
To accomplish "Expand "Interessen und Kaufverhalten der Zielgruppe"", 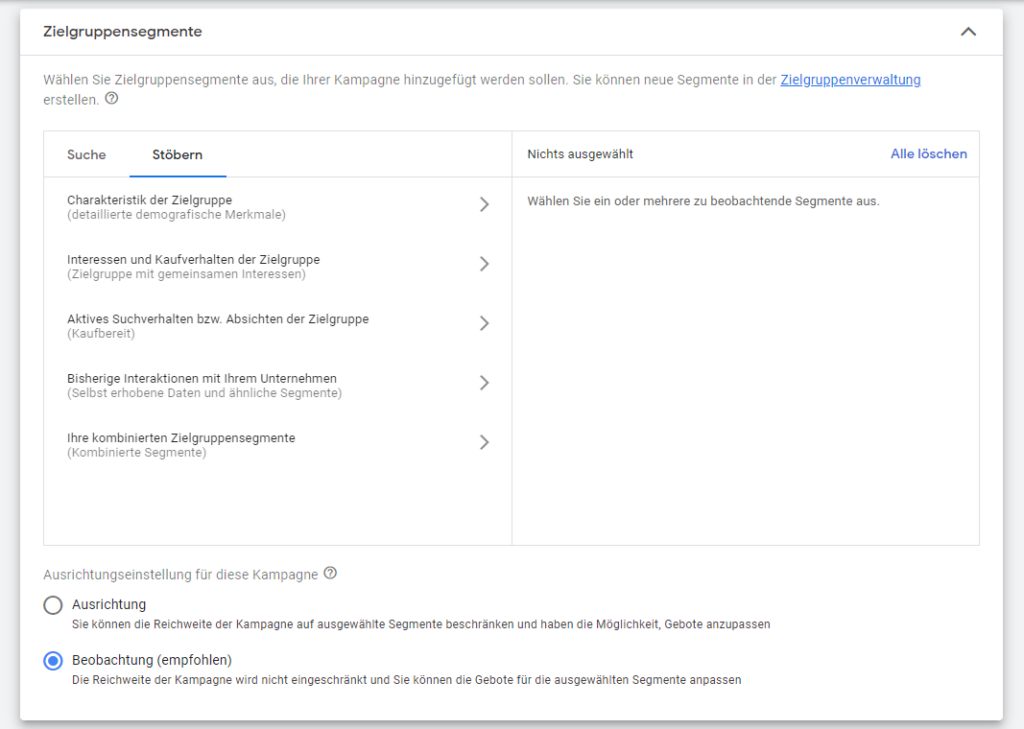I will 484,263.
